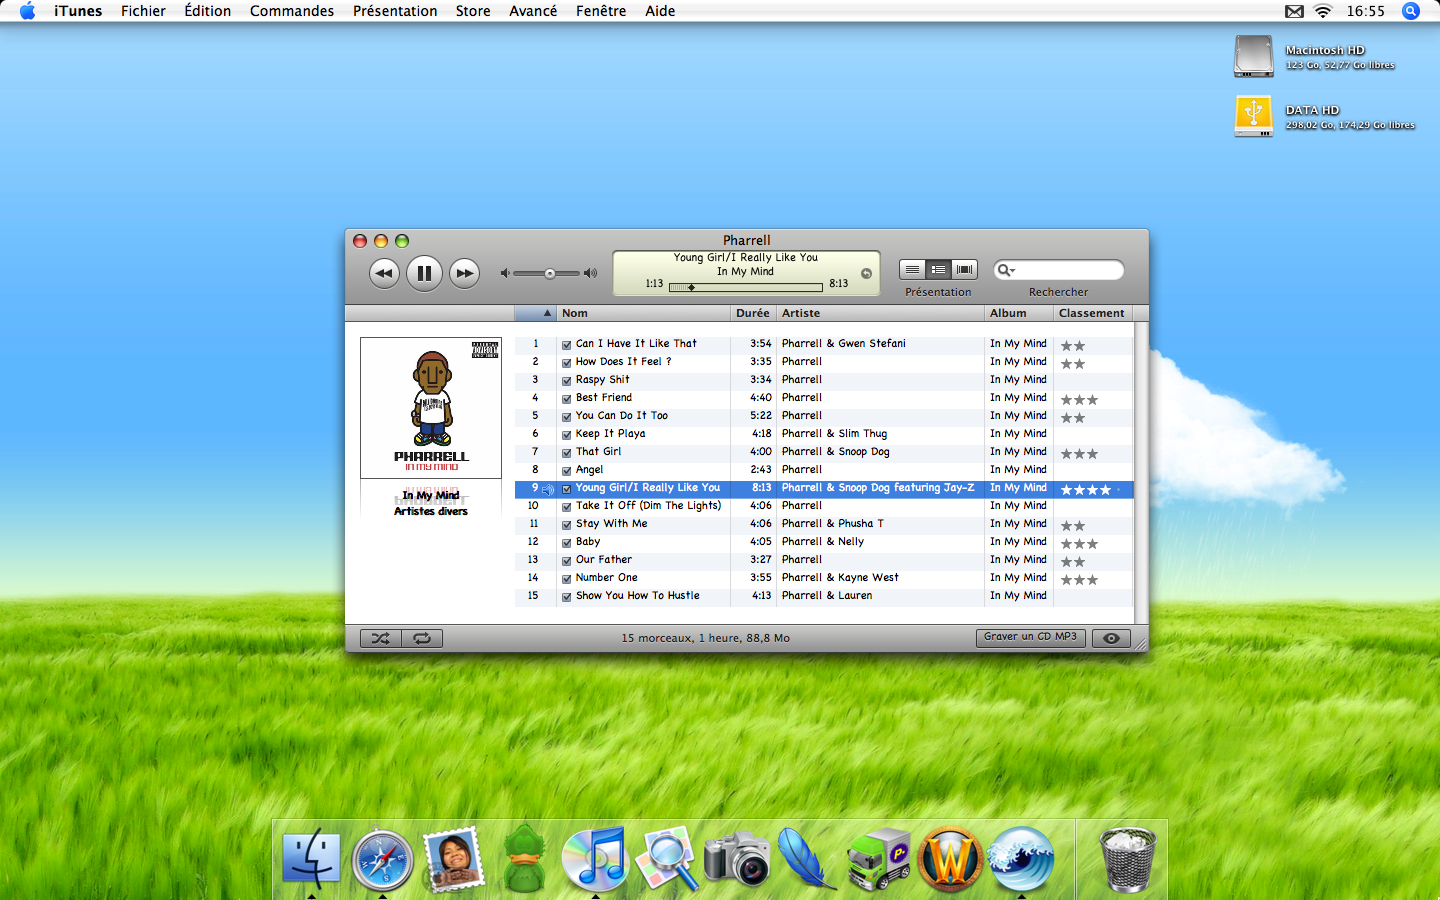
Task: Sort by the Artiste column header
Action: [x=880, y=313]
